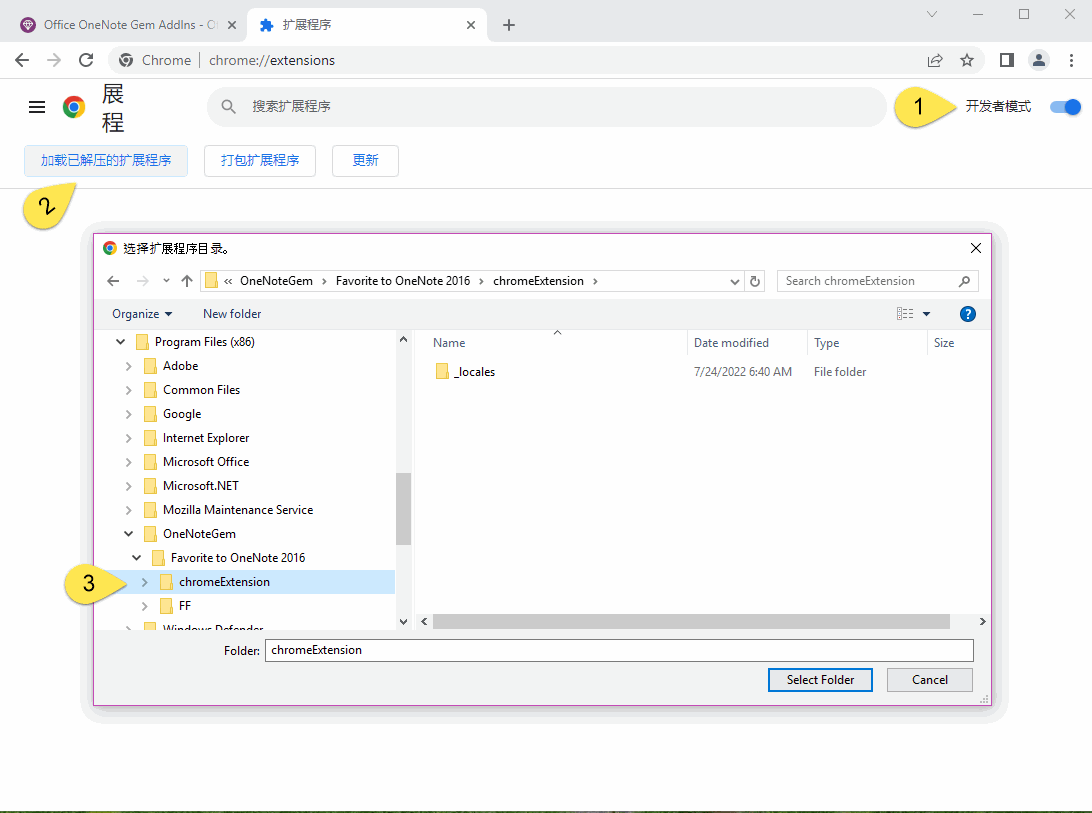
Task: Bookmark this page with the star icon
Action: (967, 60)
